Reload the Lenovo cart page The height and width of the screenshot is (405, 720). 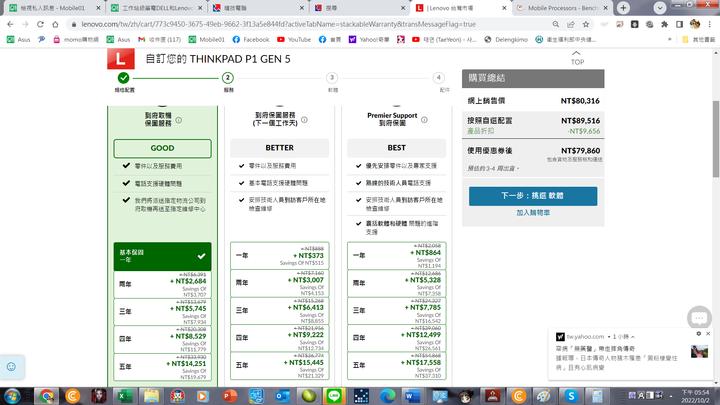(x=40, y=24)
